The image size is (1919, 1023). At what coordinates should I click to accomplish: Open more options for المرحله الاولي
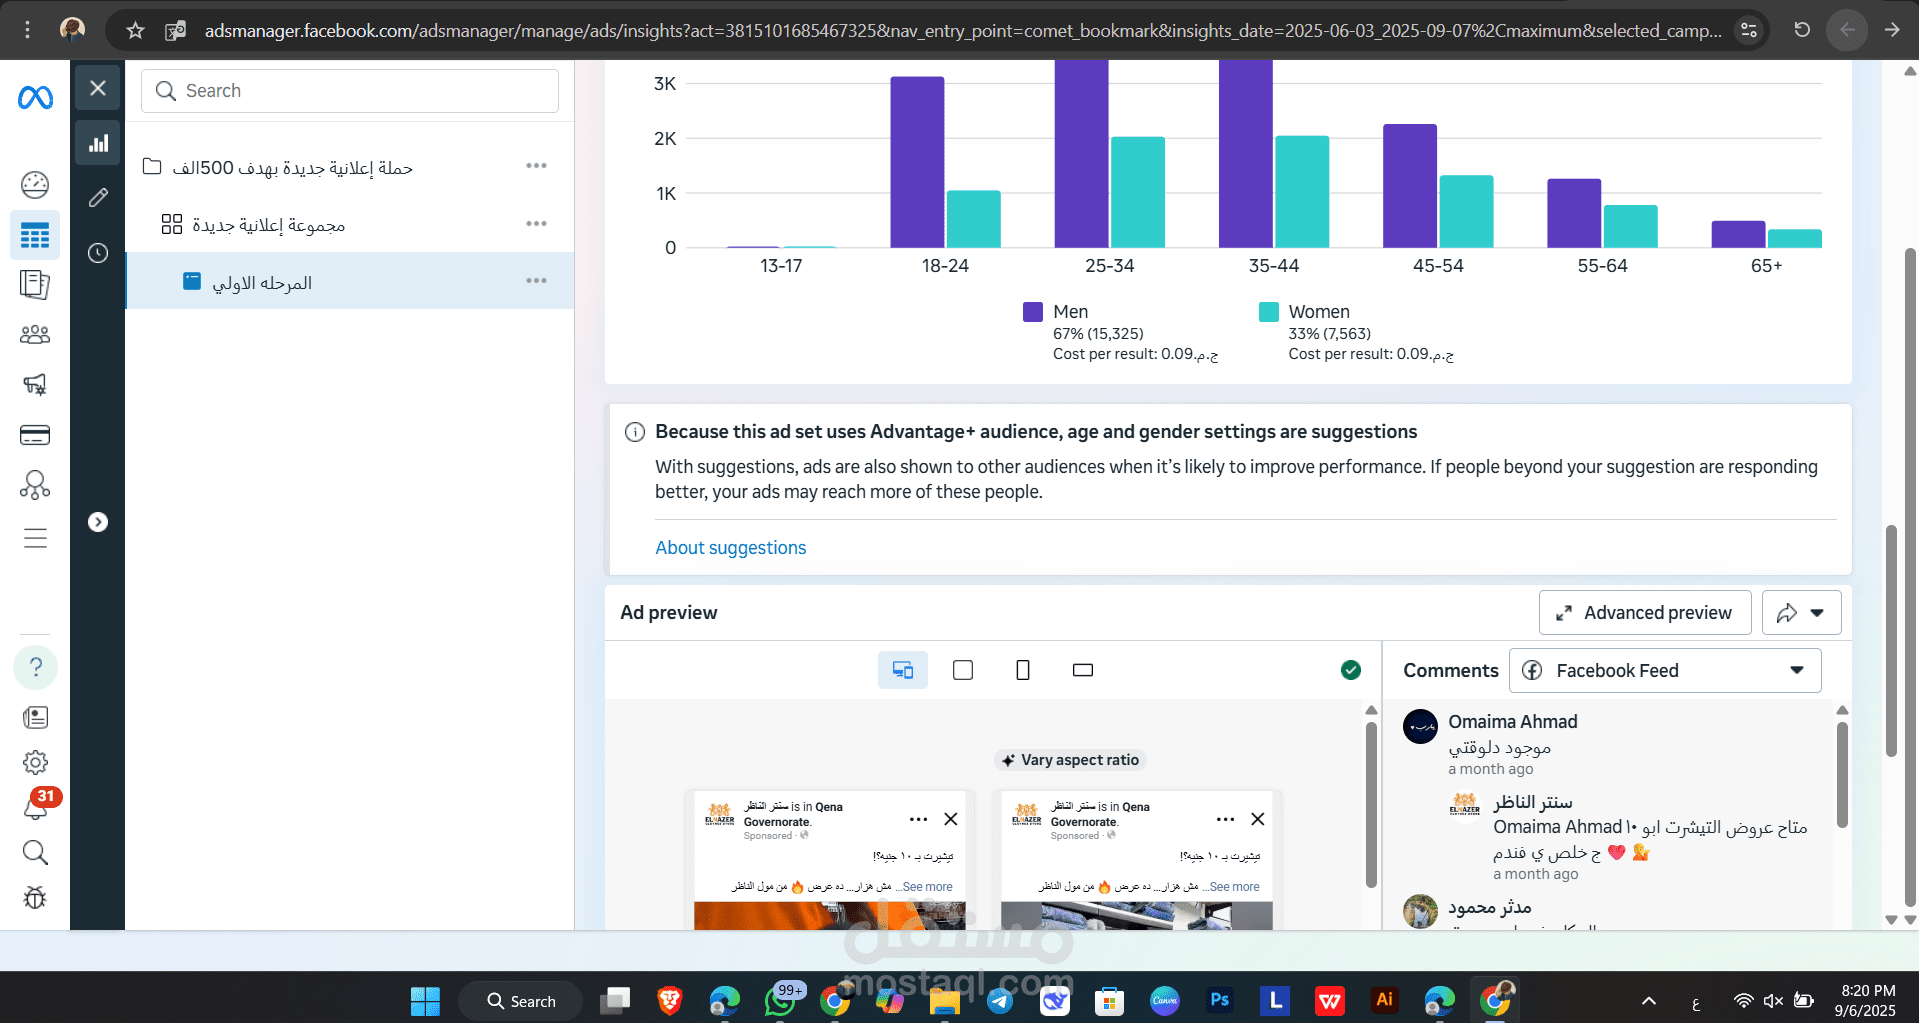pos(537,281)
